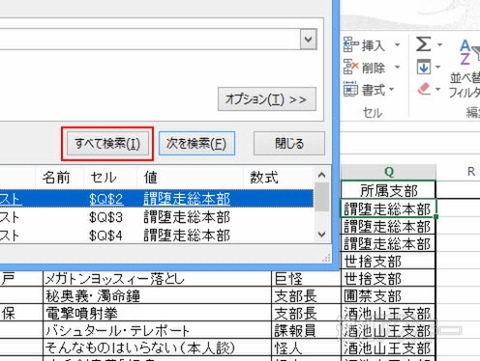Click the 削除 (Delete) cells icon

(351, 67)
